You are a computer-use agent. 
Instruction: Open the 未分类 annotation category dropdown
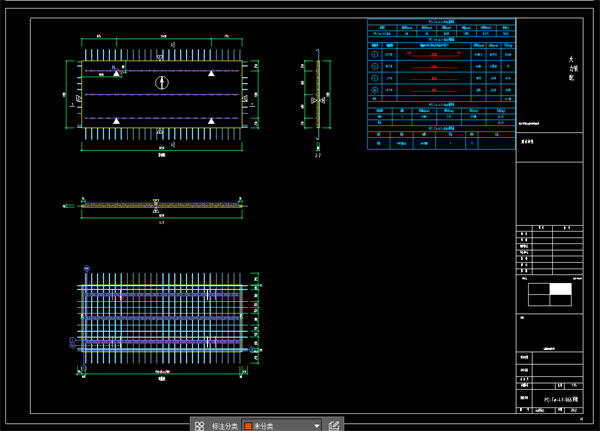[282, 426]
